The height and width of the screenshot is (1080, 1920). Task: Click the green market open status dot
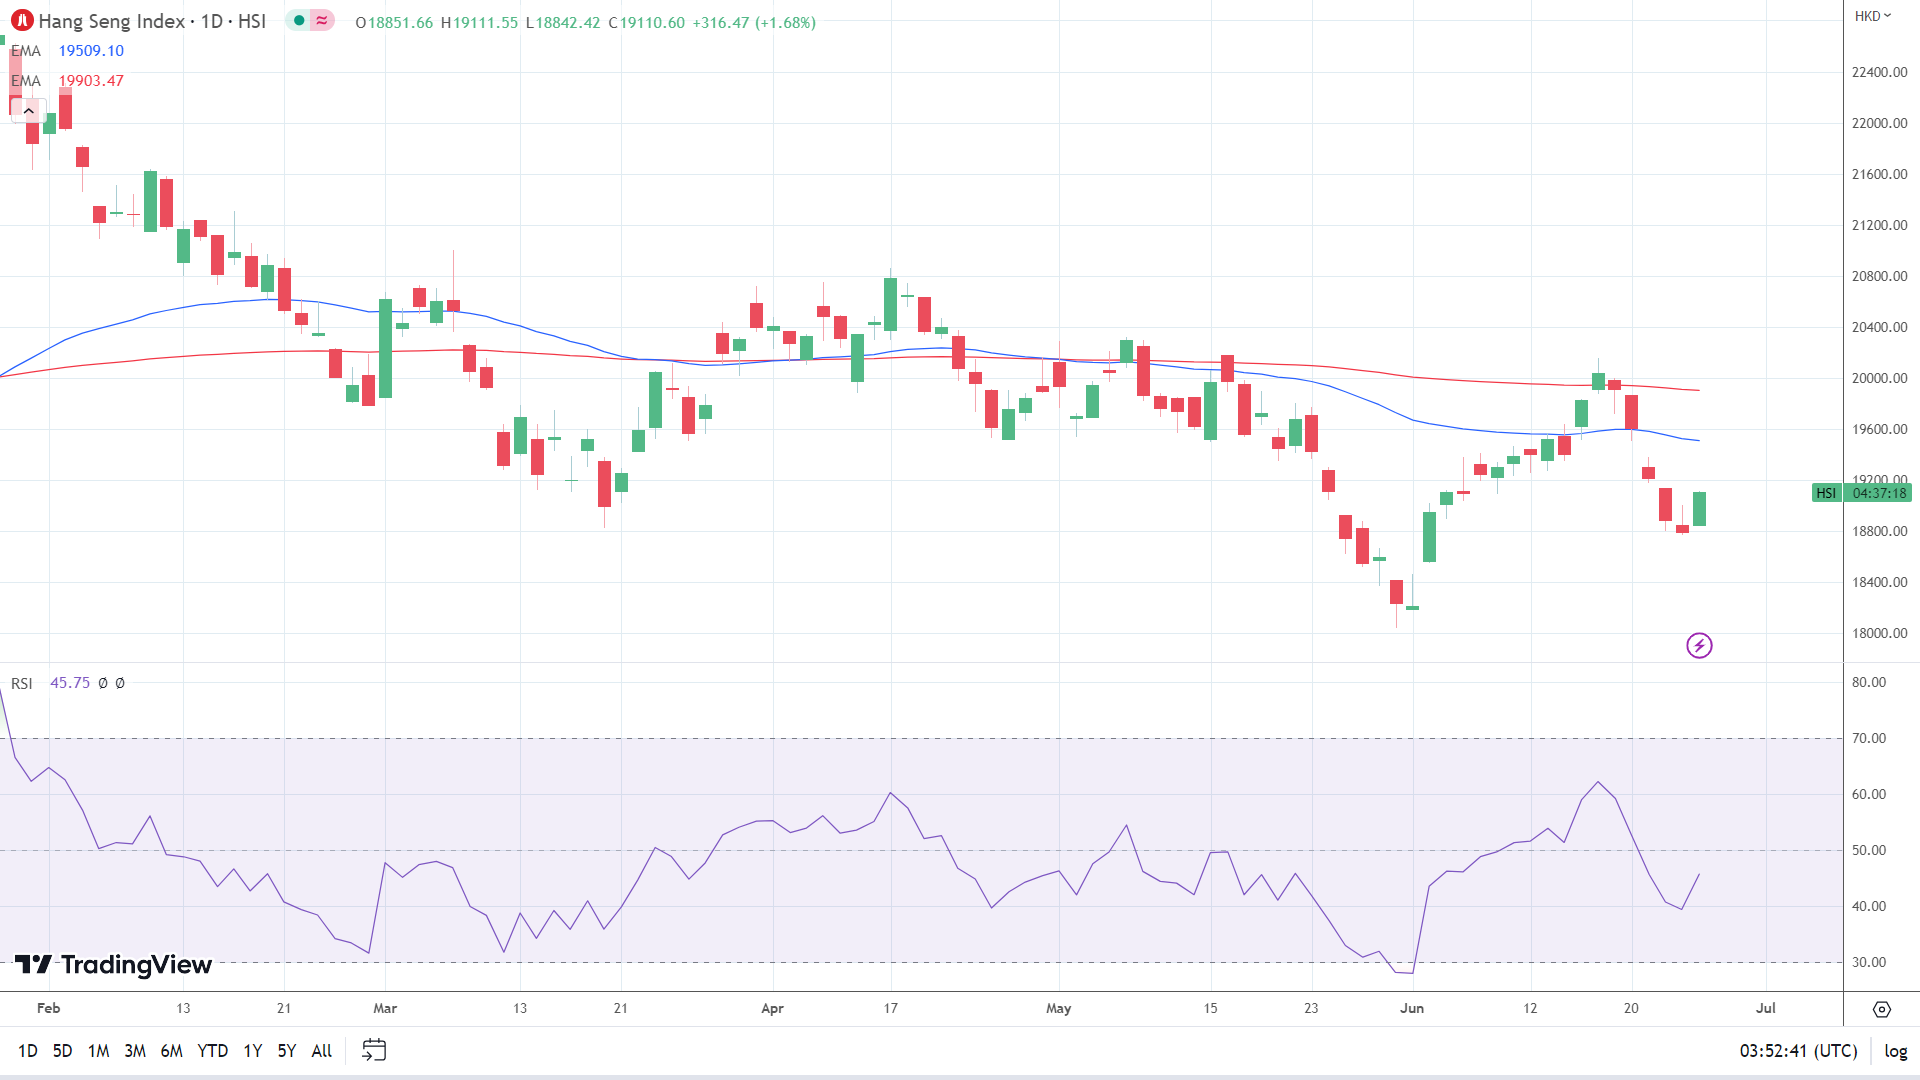(x=299, y=21)
